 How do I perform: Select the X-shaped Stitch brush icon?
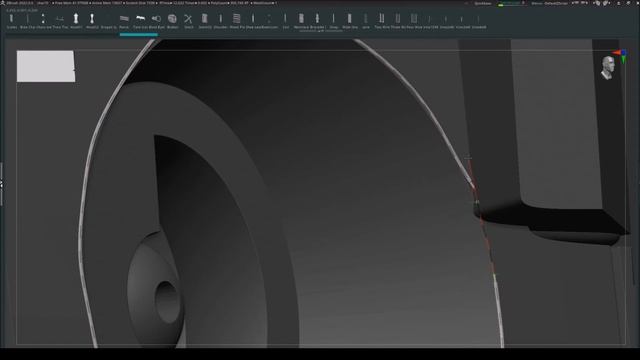(x=188, y=19)
